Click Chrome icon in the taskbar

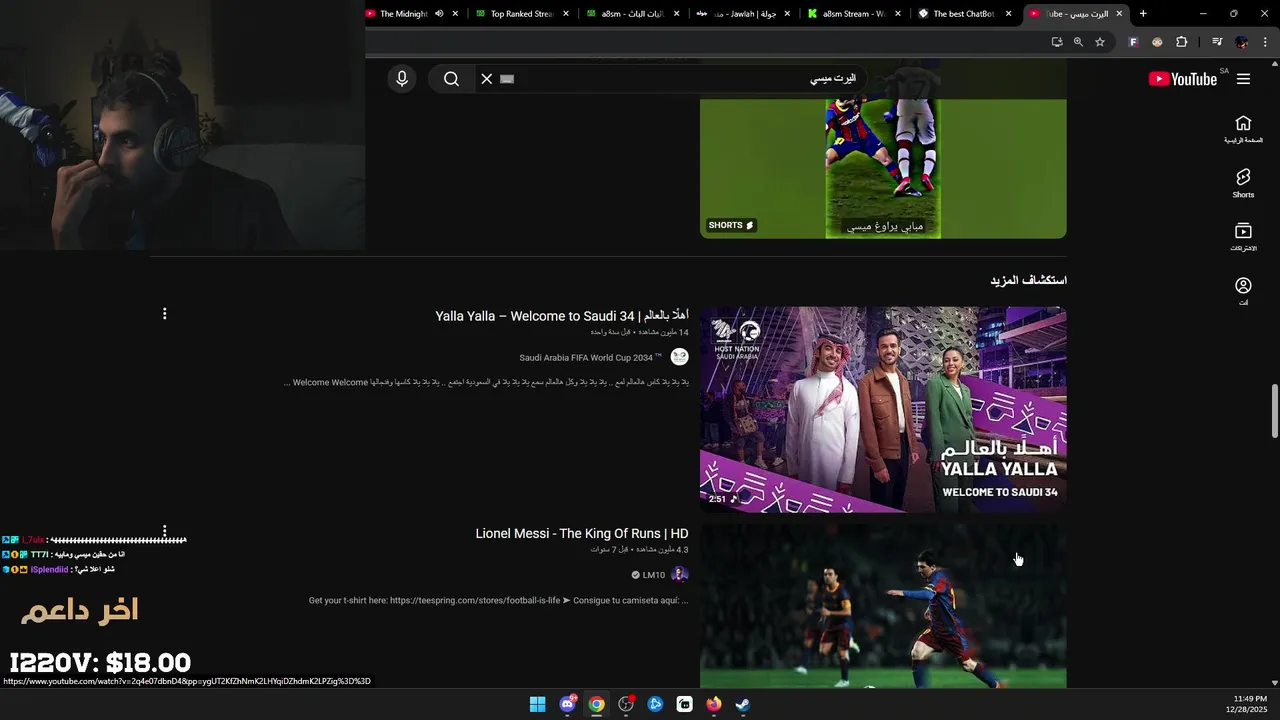point(596,704)
